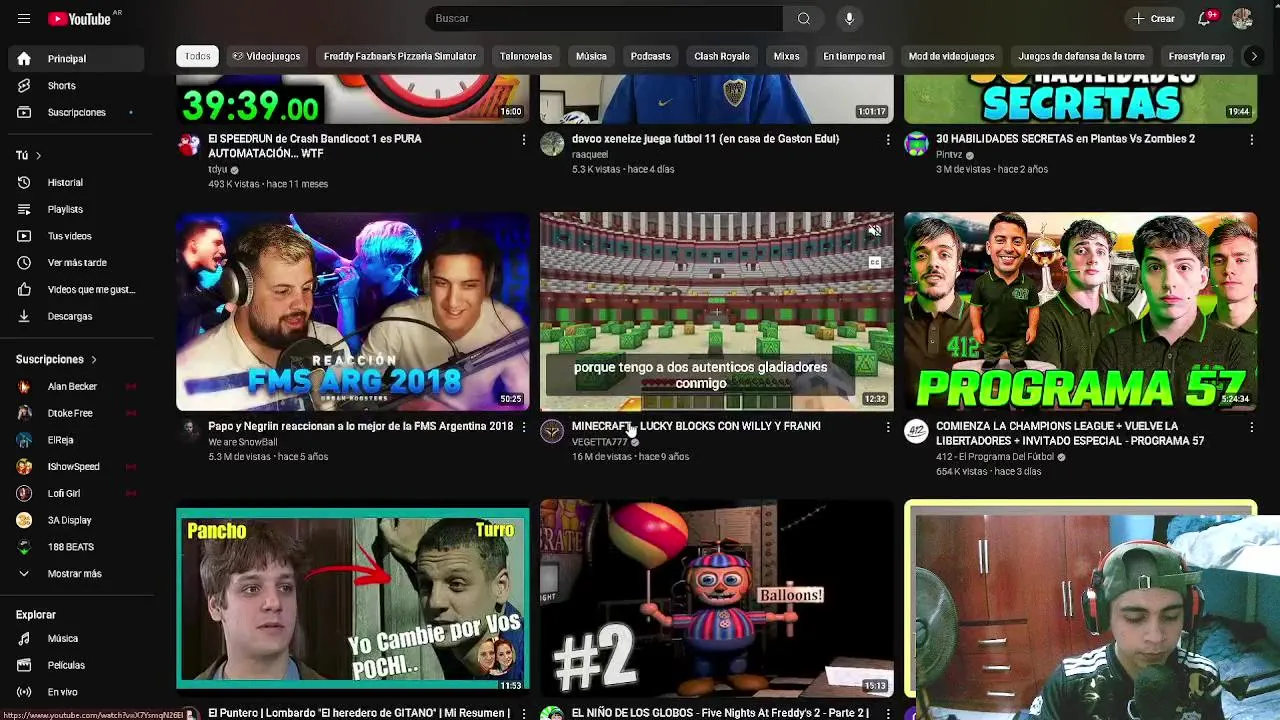
Task: Open Música under Explorar
Action: coord(76,638)
